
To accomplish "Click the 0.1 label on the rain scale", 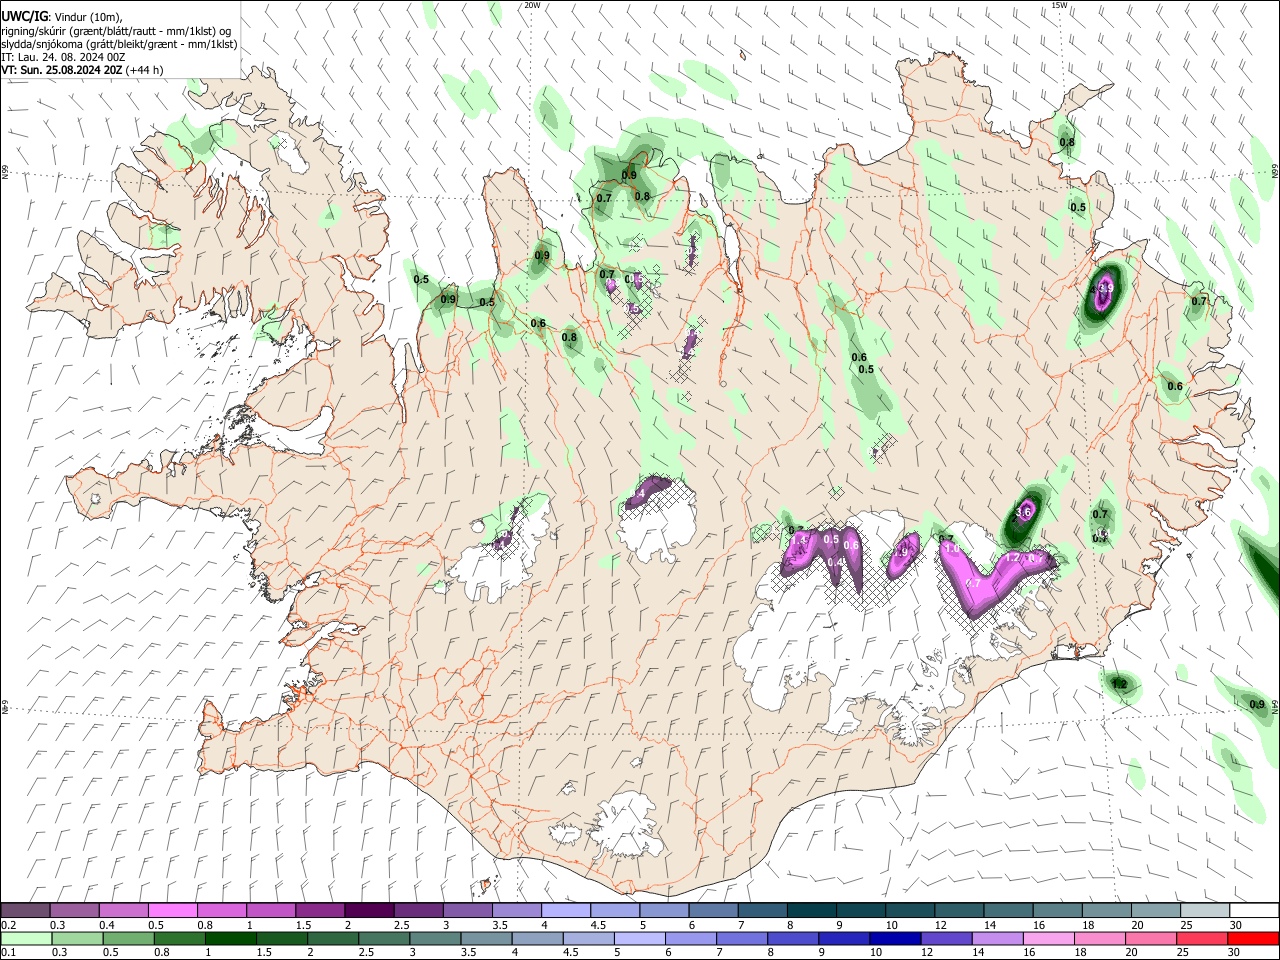I will click(x=8, y=953).
